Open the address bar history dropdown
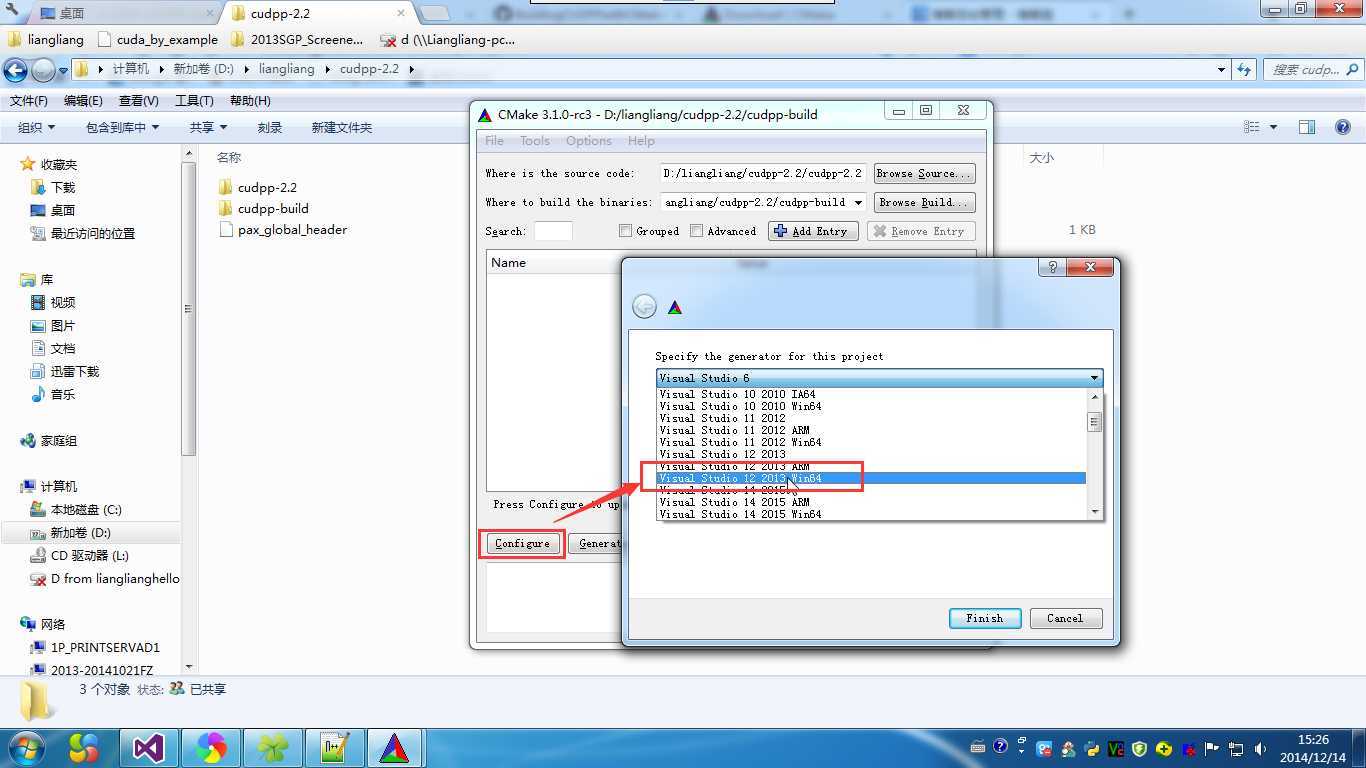The image size is (1366, 768). 1221,69
